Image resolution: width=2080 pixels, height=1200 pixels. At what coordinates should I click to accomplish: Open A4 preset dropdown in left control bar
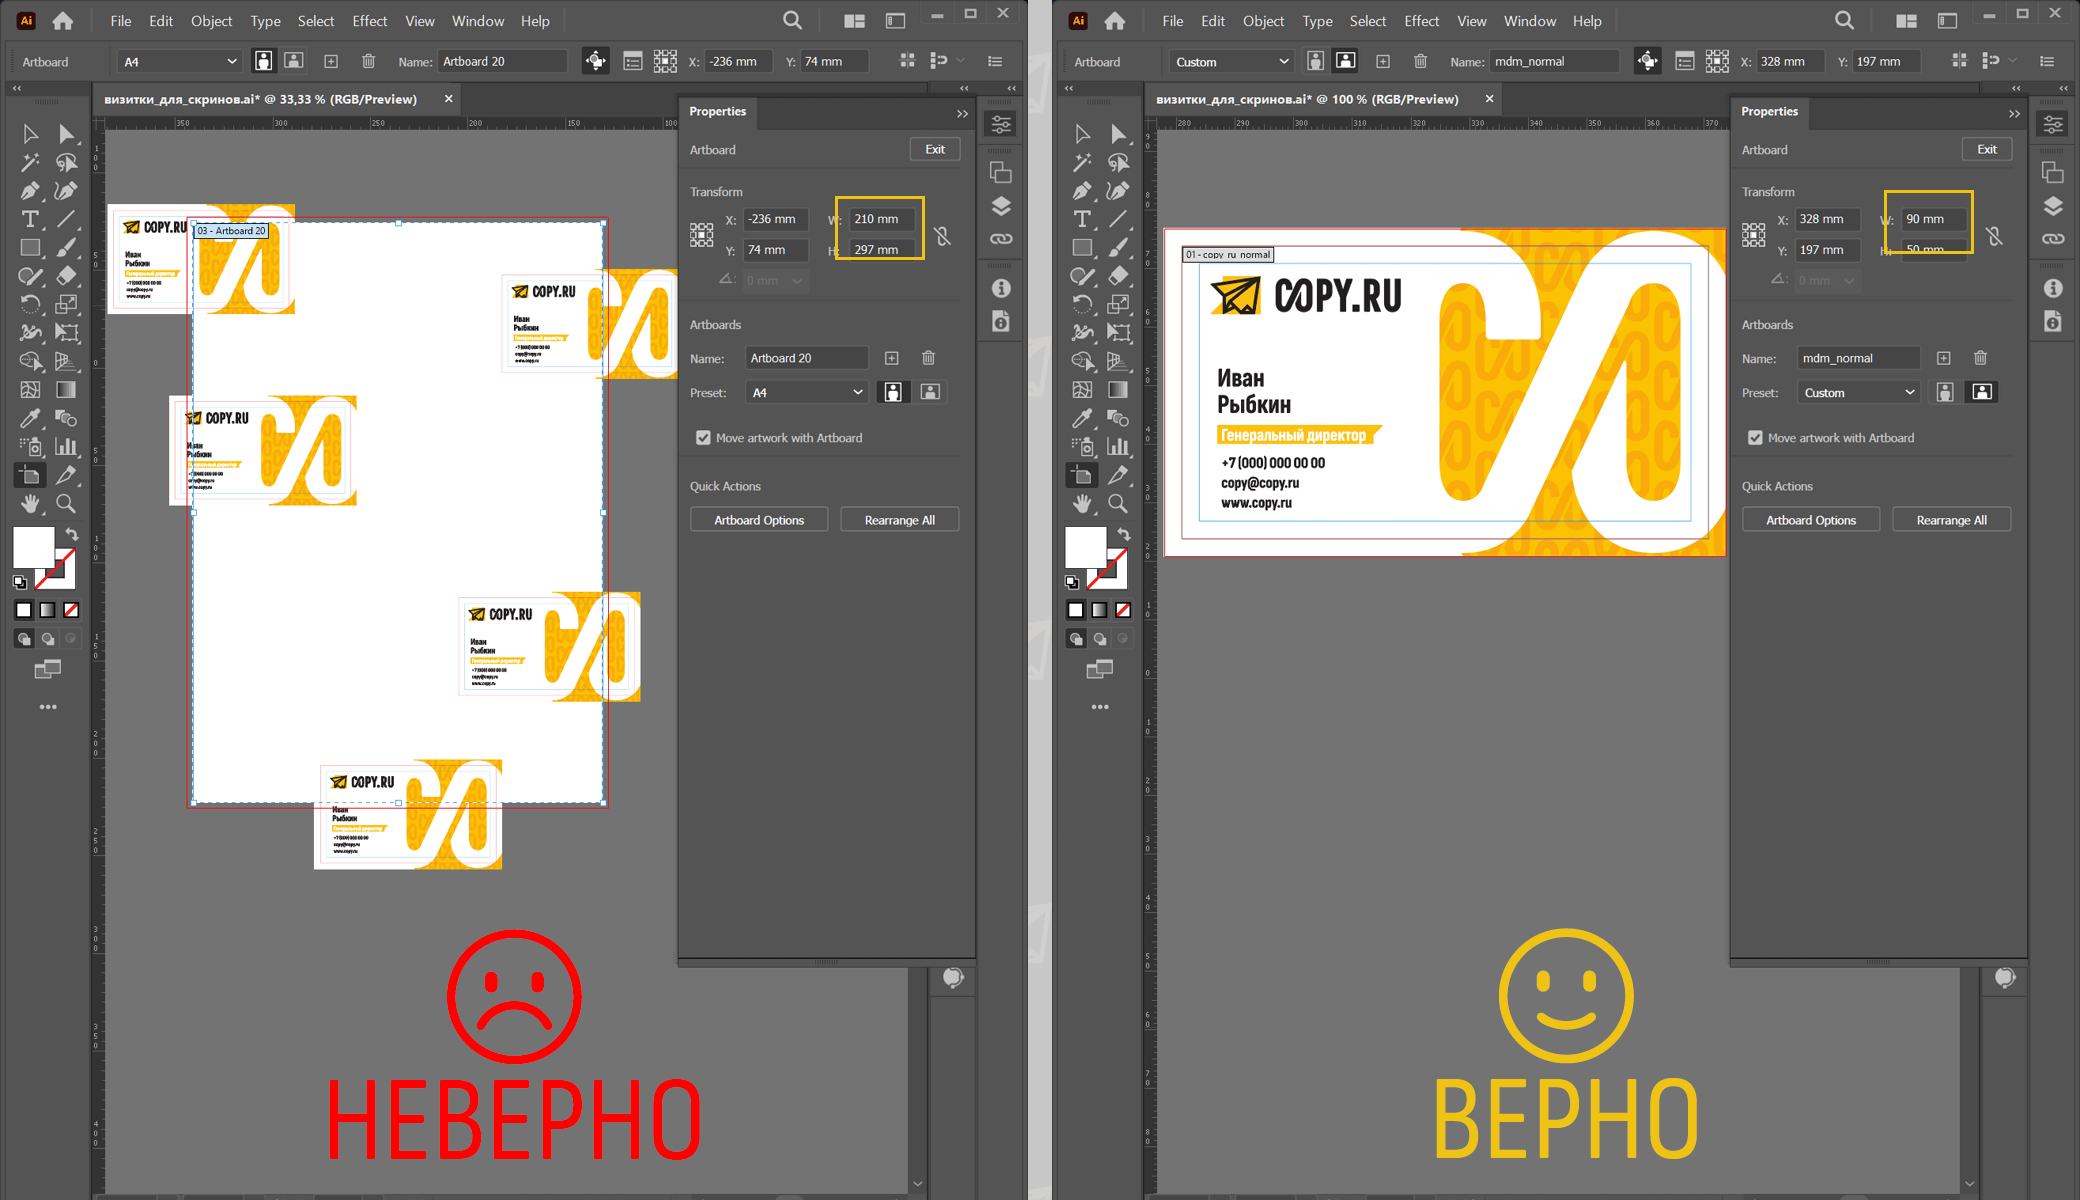(x=180, y=62)
